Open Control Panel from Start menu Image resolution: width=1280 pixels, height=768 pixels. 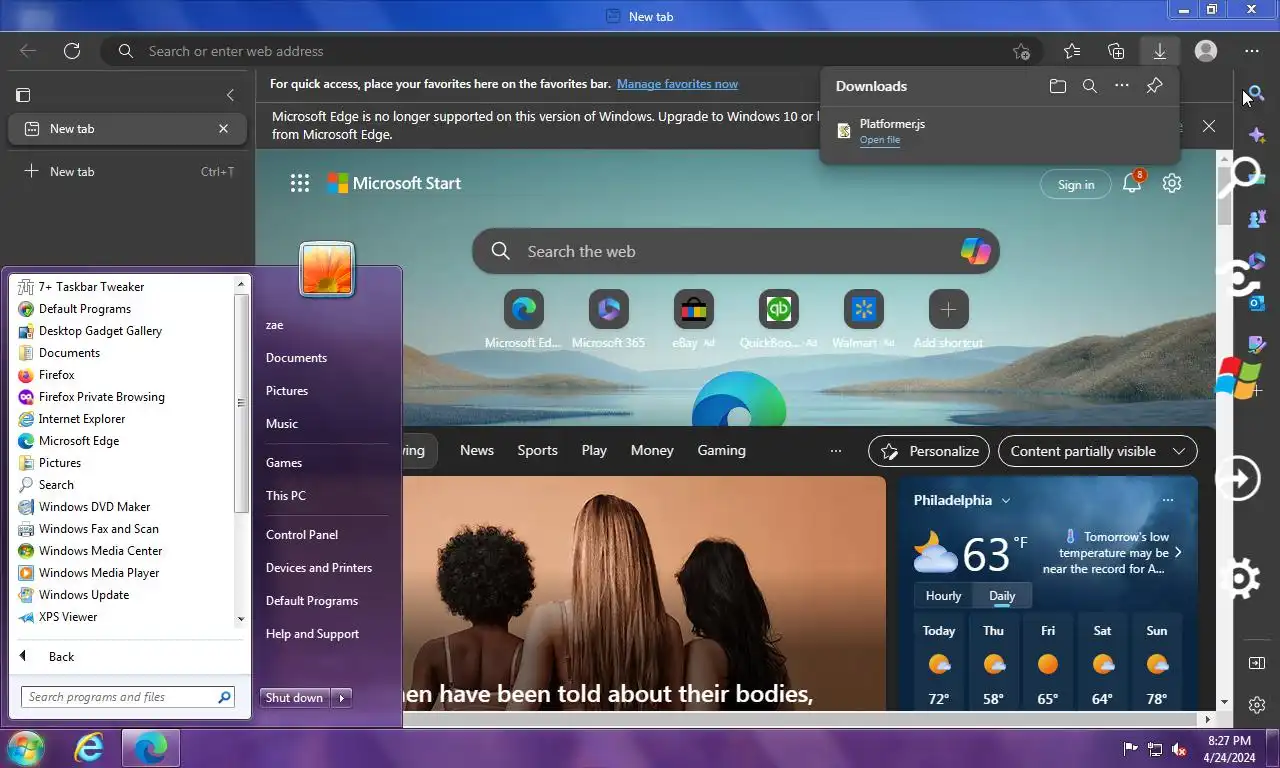[x=302, y=534]
